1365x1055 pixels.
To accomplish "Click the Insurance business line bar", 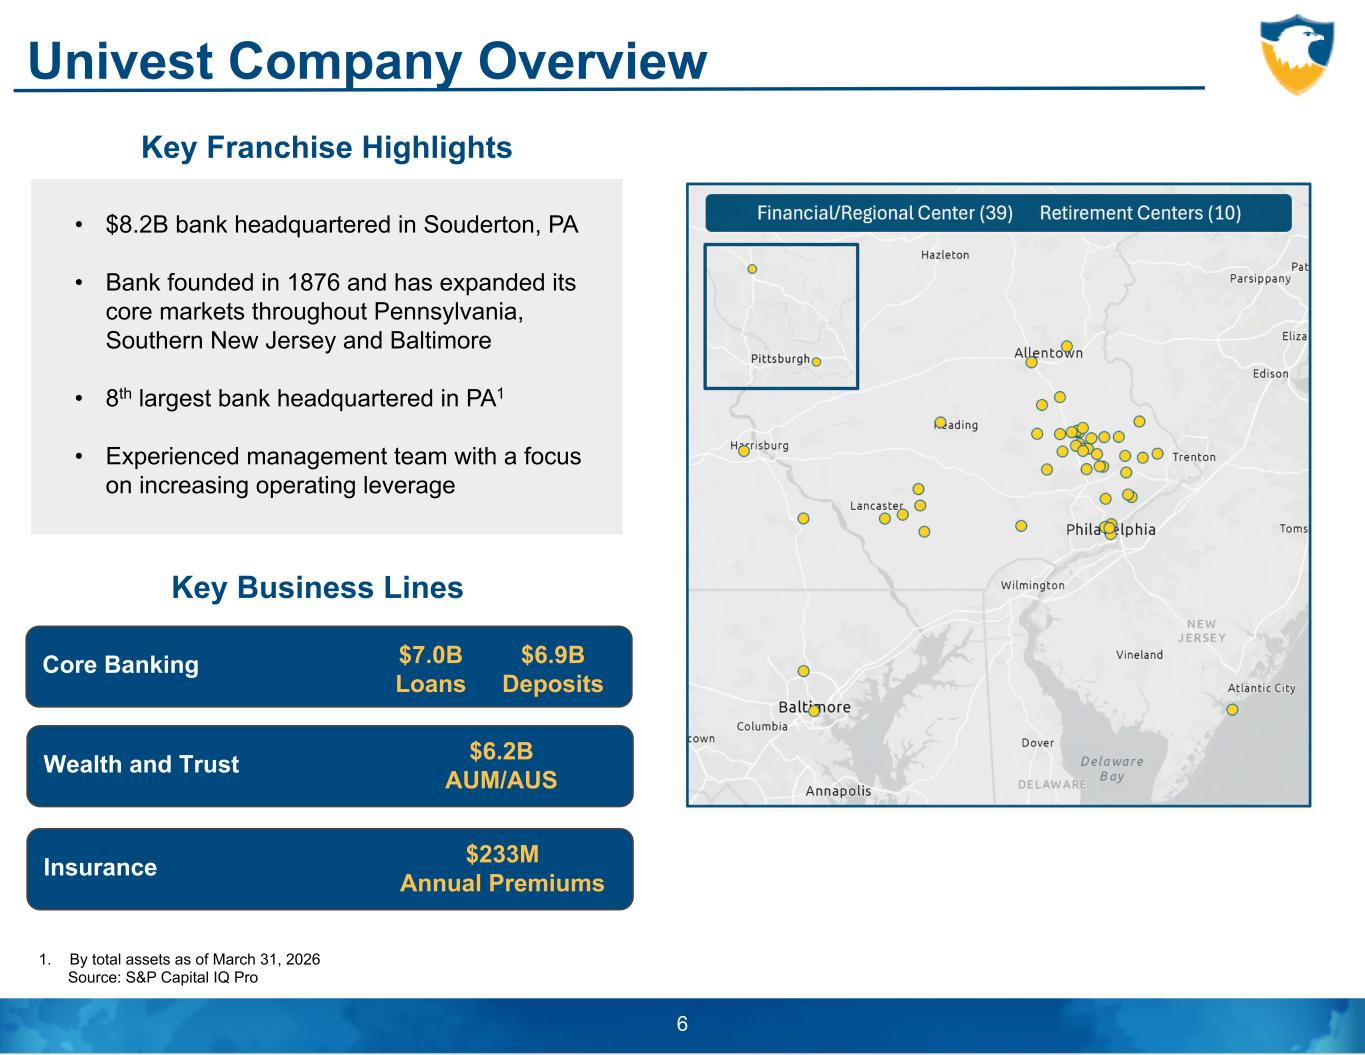I will (x=329, y=869).
